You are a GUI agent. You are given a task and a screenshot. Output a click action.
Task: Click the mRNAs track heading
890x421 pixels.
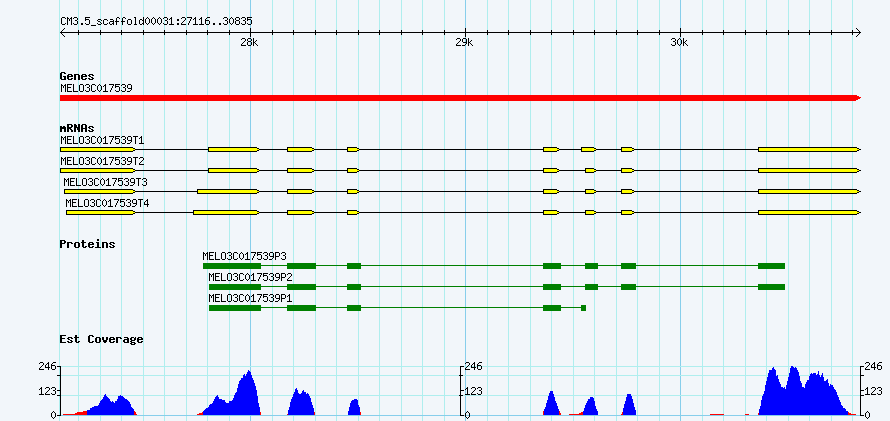click(77, 128)
